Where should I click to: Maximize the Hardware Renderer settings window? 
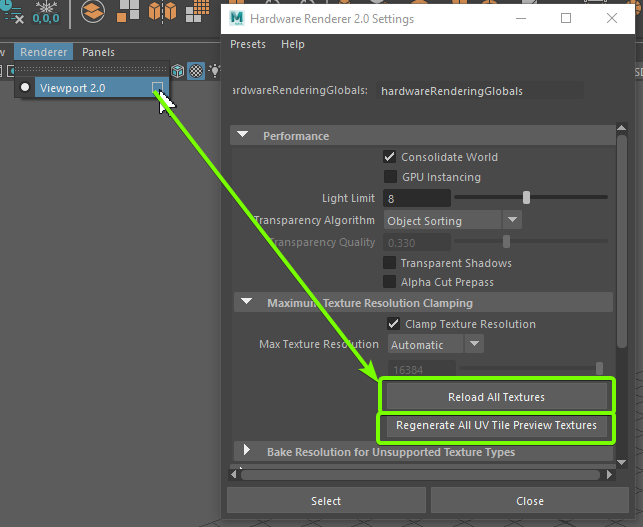pyautogui.click(x=566, y=18)
